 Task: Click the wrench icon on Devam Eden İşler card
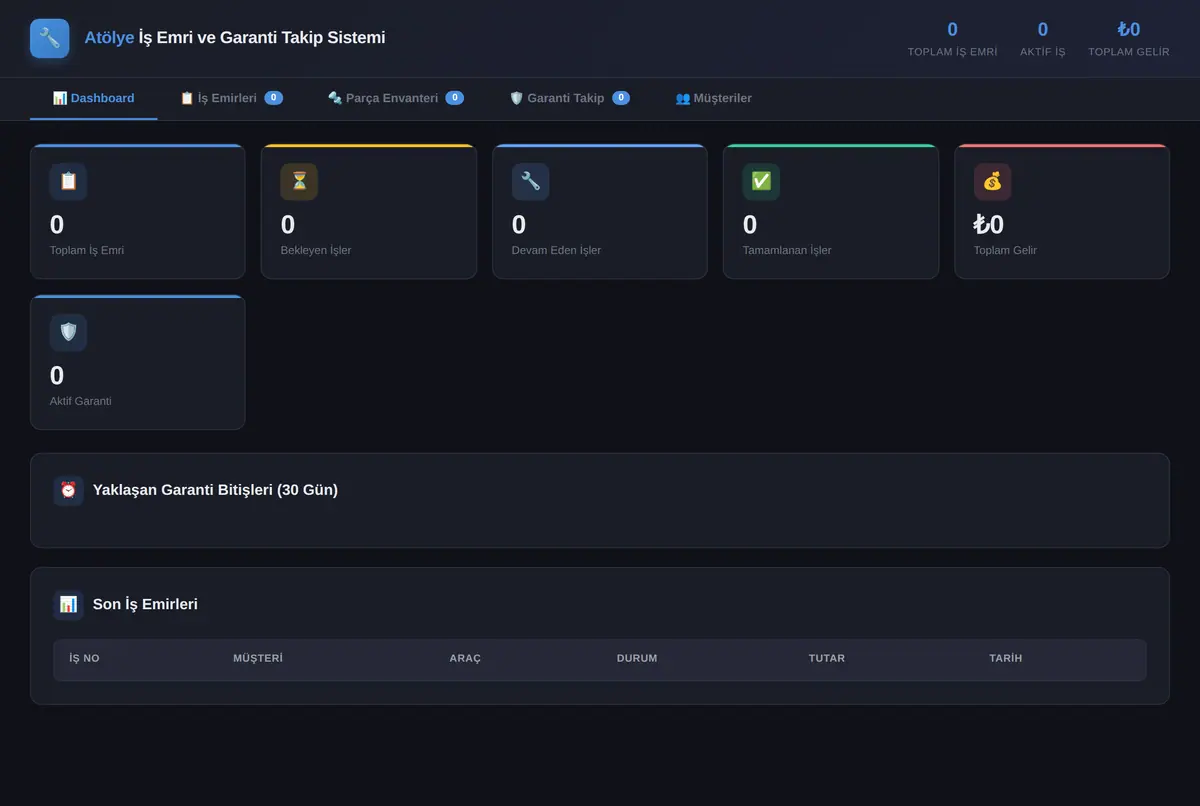pyautogui.click(x=530, y=182)
